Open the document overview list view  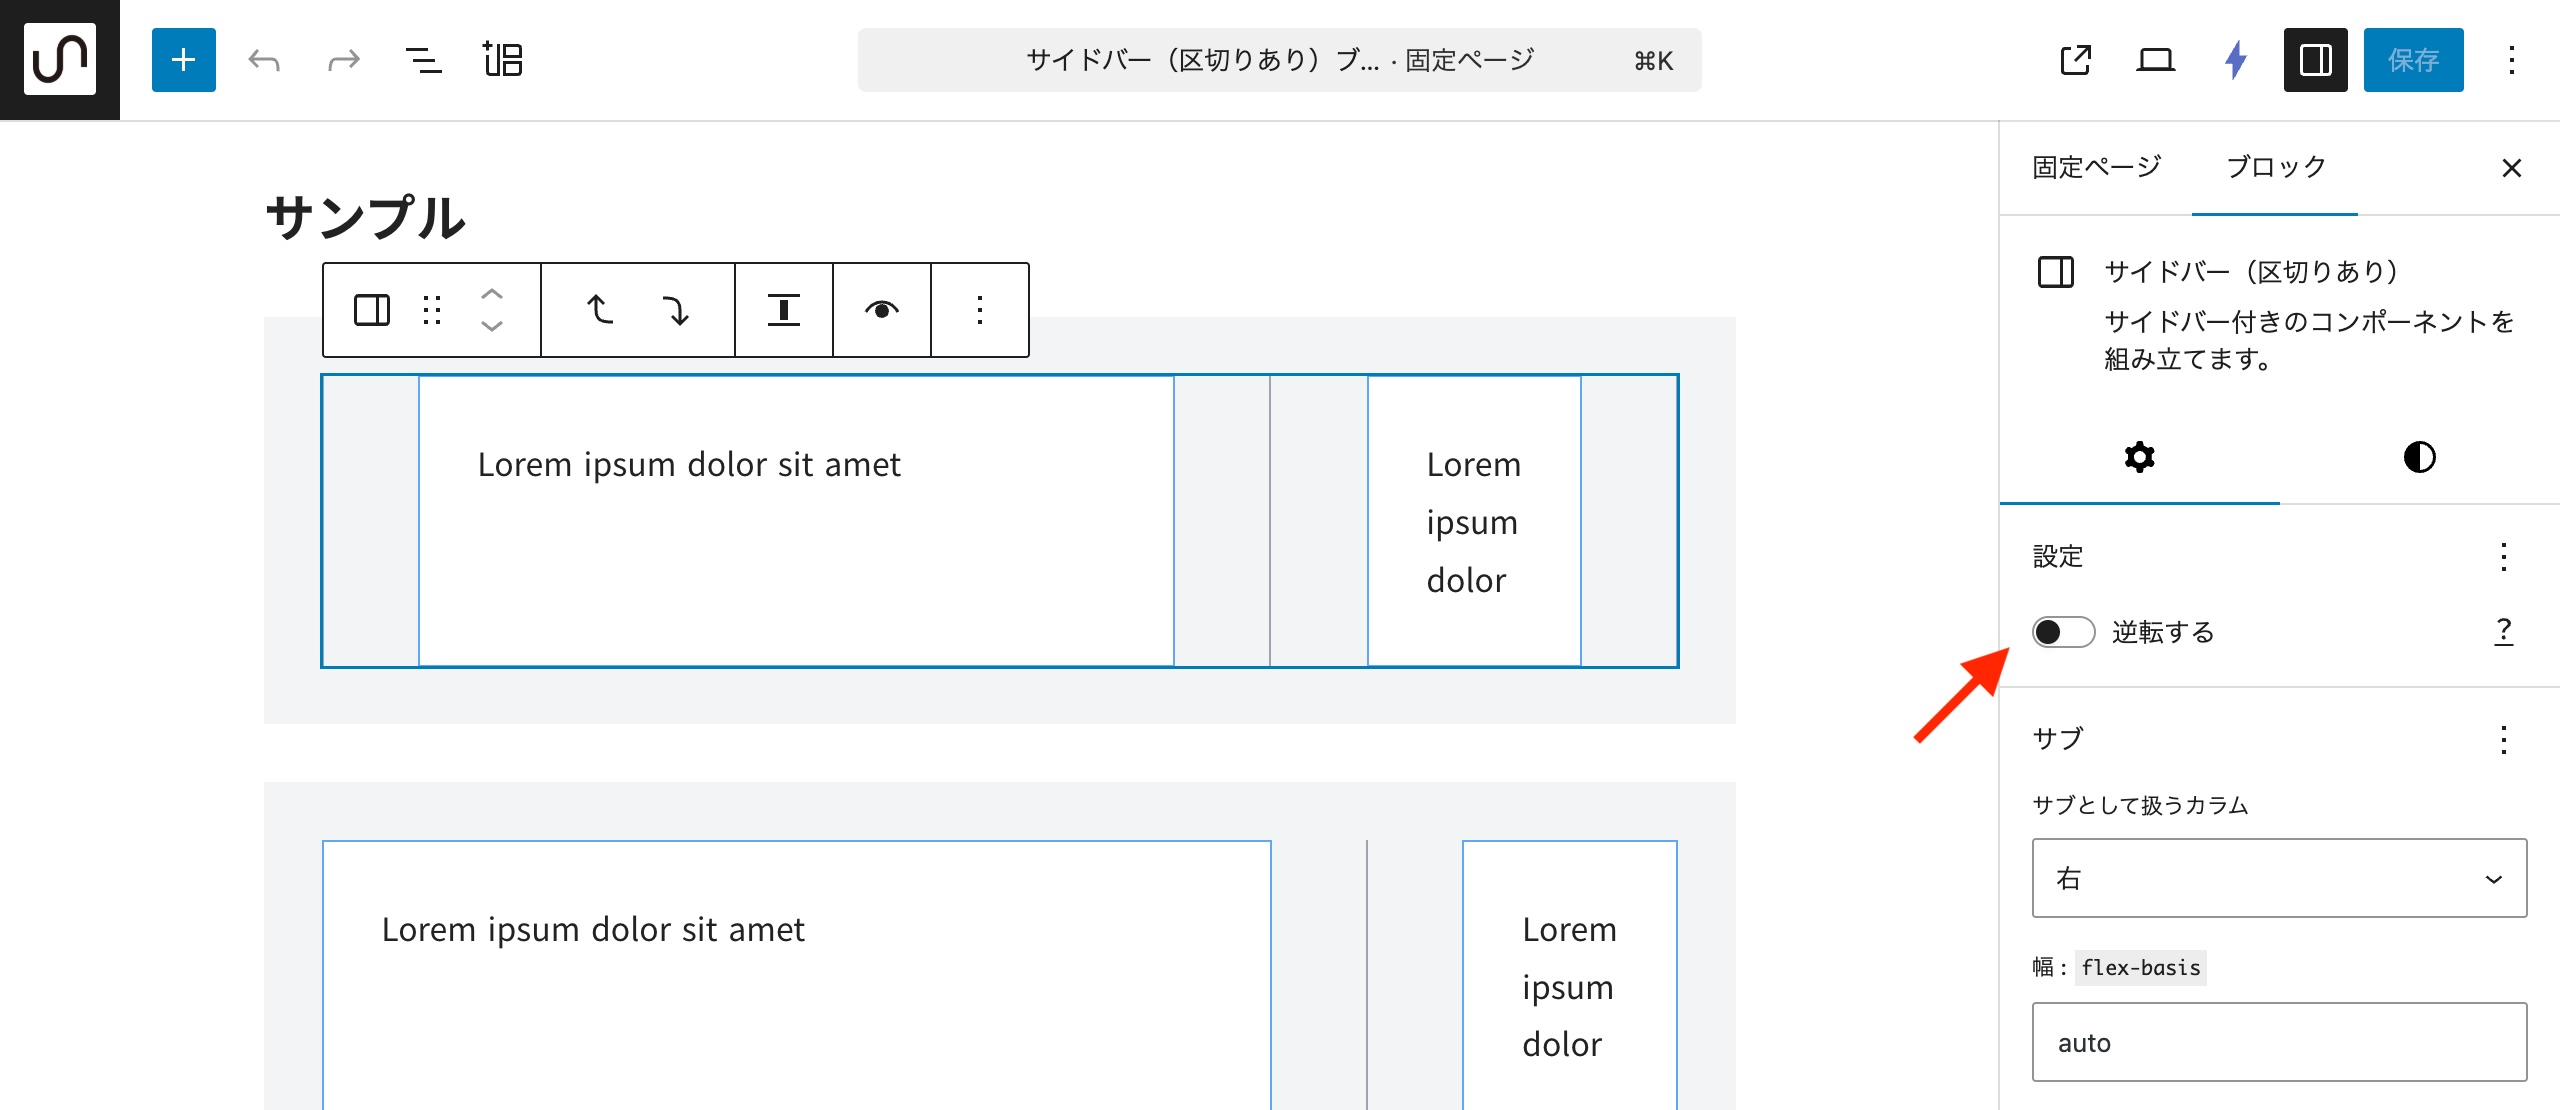(x=423, y=60)
